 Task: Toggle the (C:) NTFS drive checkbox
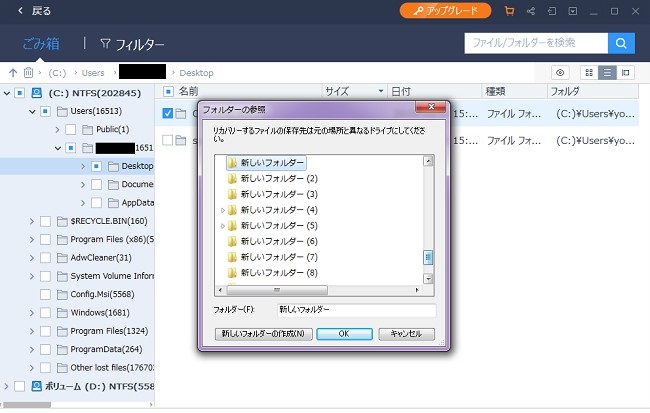coord(19,93)
